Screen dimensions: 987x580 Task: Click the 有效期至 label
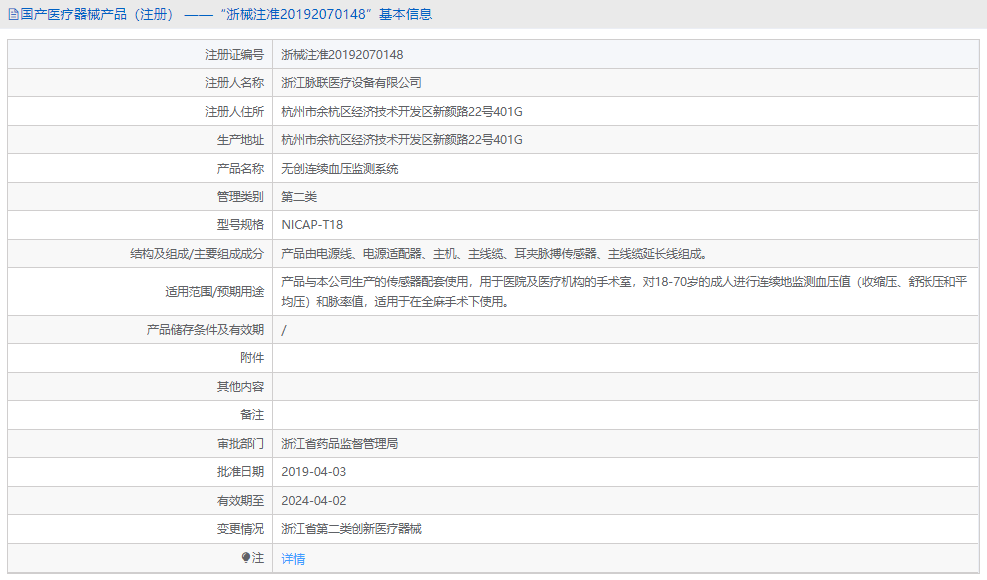point(240,501)
